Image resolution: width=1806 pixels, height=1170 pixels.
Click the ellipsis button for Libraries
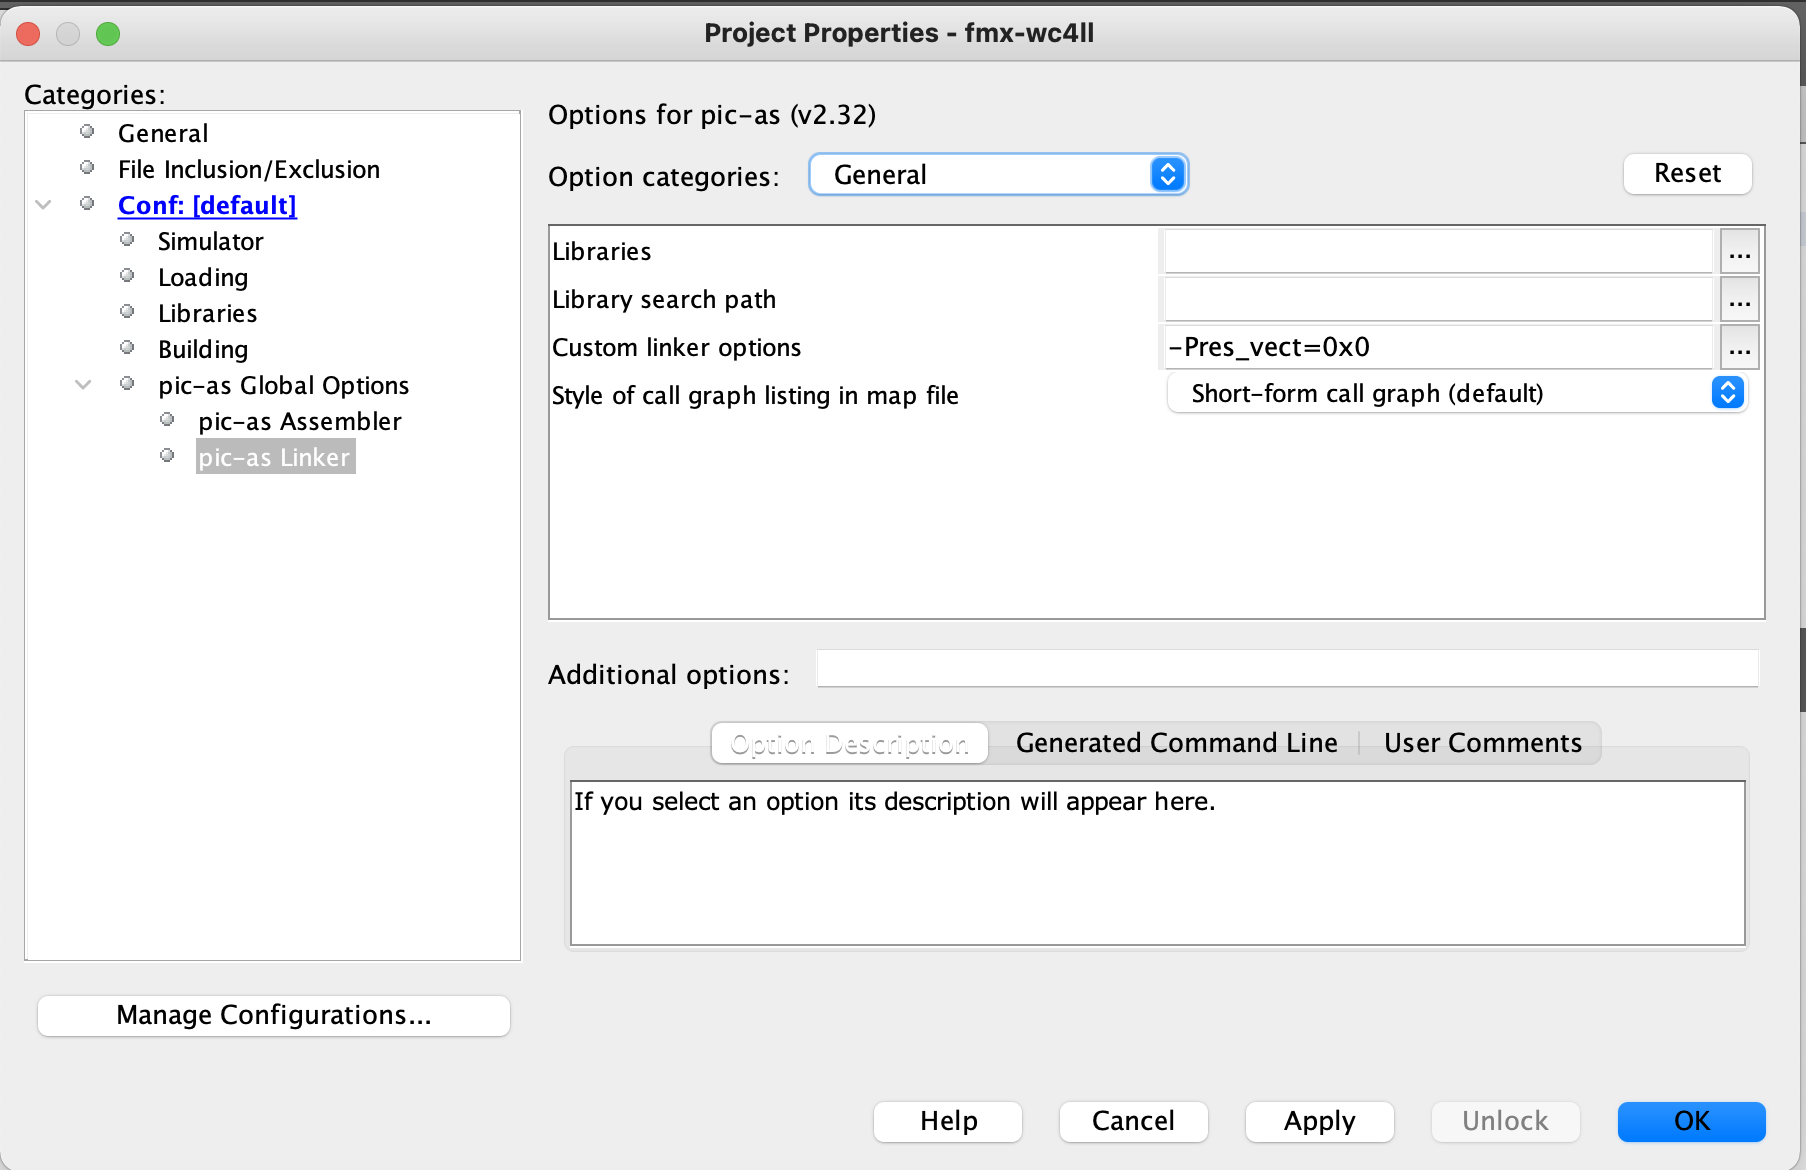click(x=1739, y=252)
